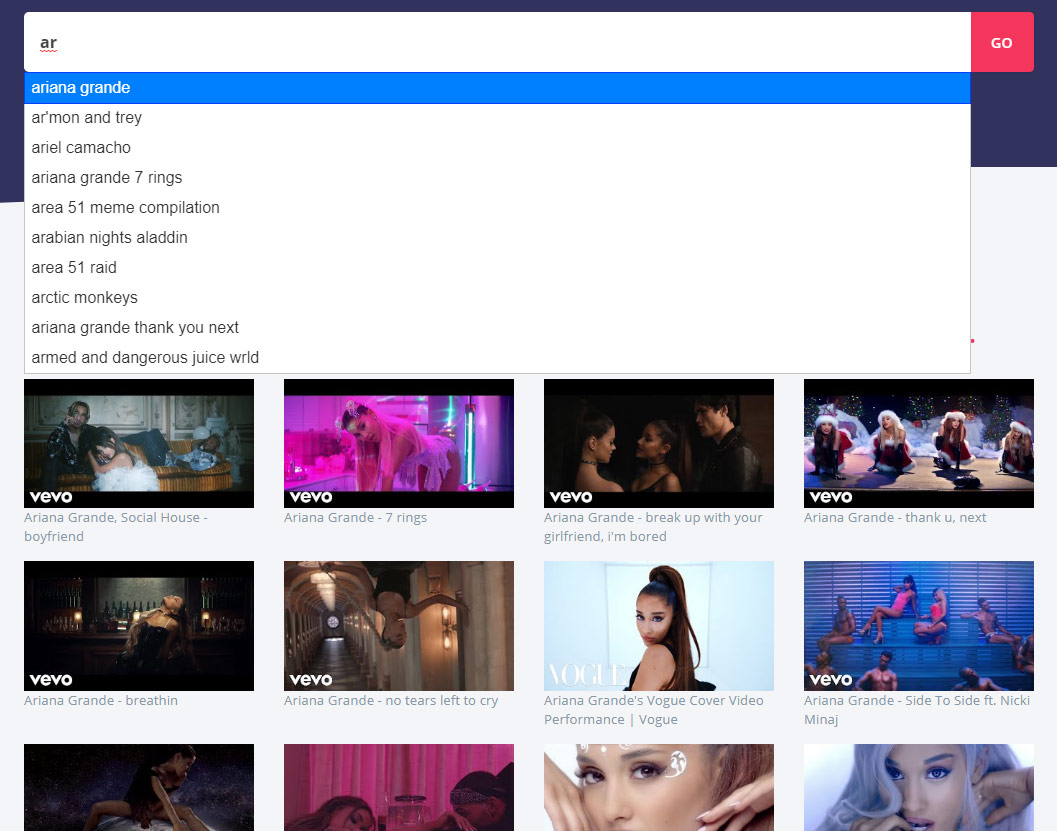The width and height of the screenshot is (1057, 831).
Task: Select 'ariana grande 7 rings' suggestion
Action: [107, 178]
